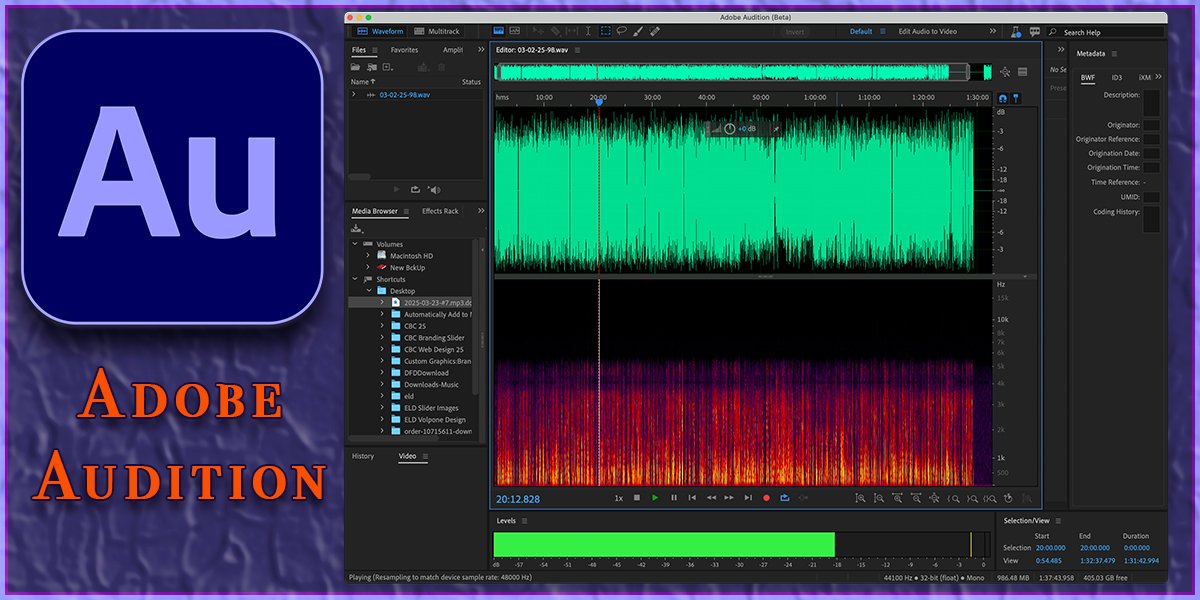The height and width of the screenshot is (600, 1200).
Task: Choose the Edit Audio to Video workspace
Action: (x=927, y=32)
